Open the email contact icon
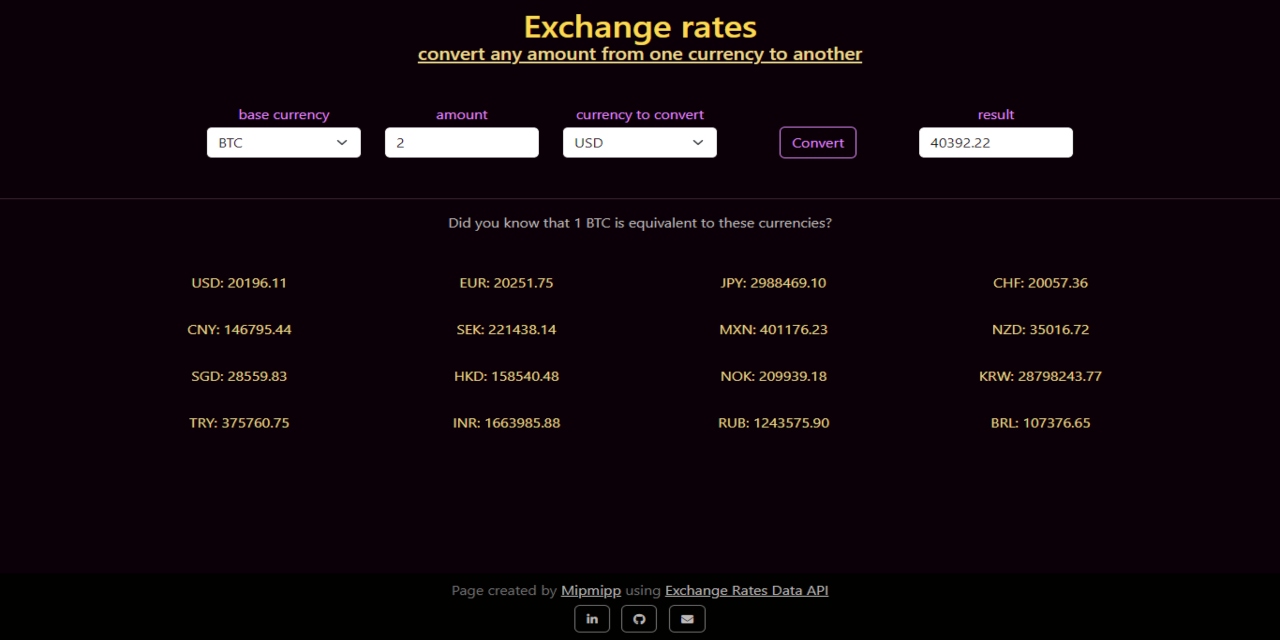Screen dimensions: 1280x640 [x=687, y=618]
